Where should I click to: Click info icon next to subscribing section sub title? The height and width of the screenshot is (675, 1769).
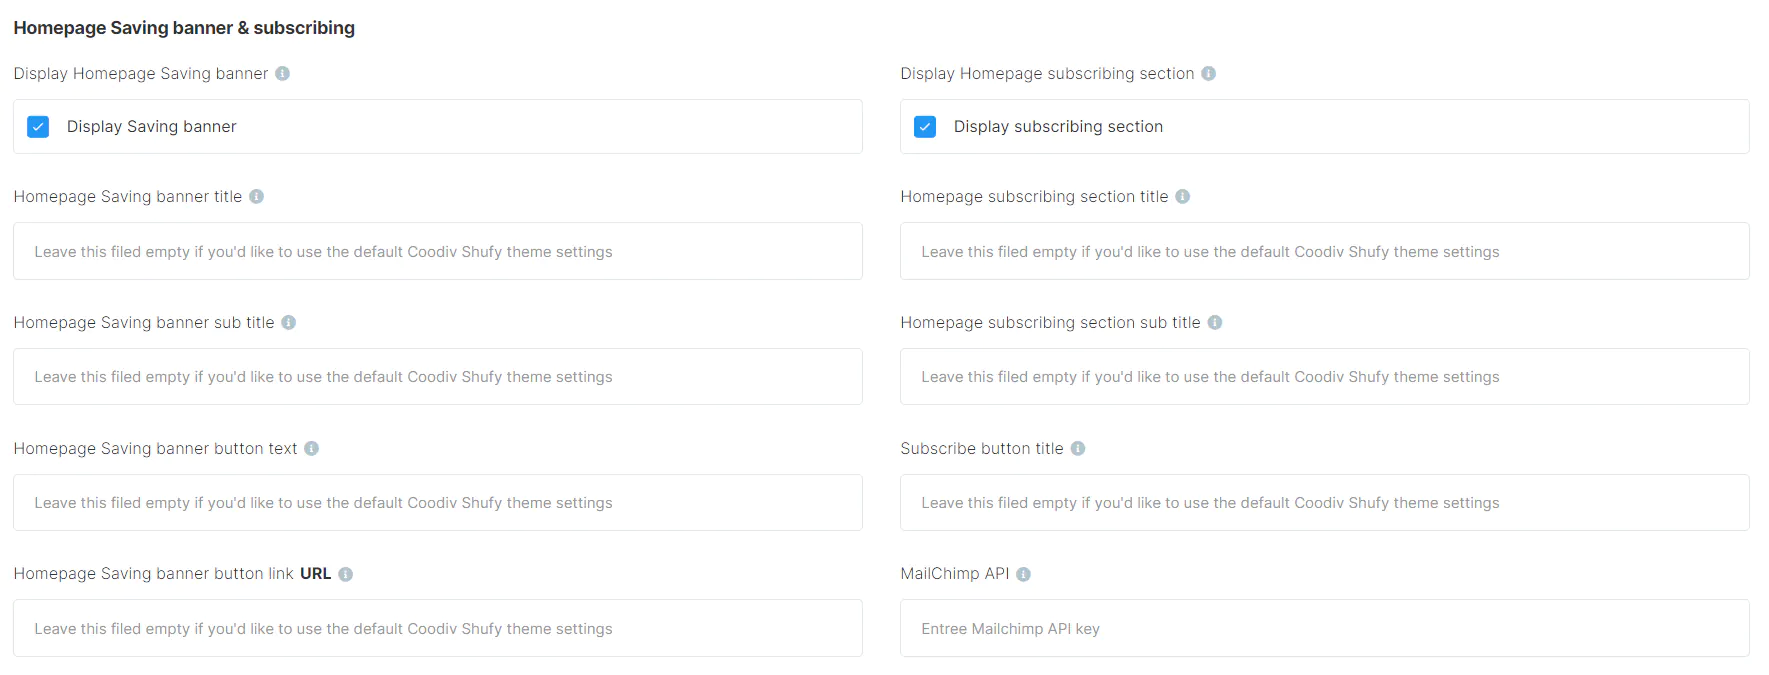coord(1215,322)
